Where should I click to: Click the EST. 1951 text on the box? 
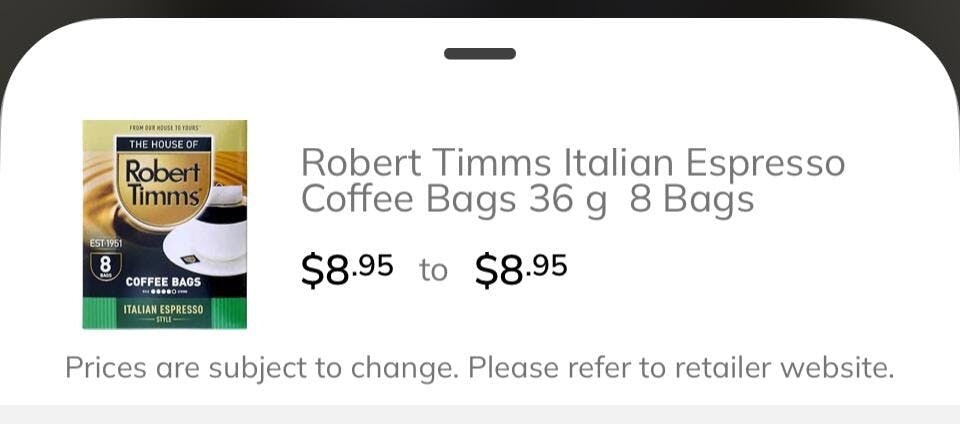[x=104, y=241]
